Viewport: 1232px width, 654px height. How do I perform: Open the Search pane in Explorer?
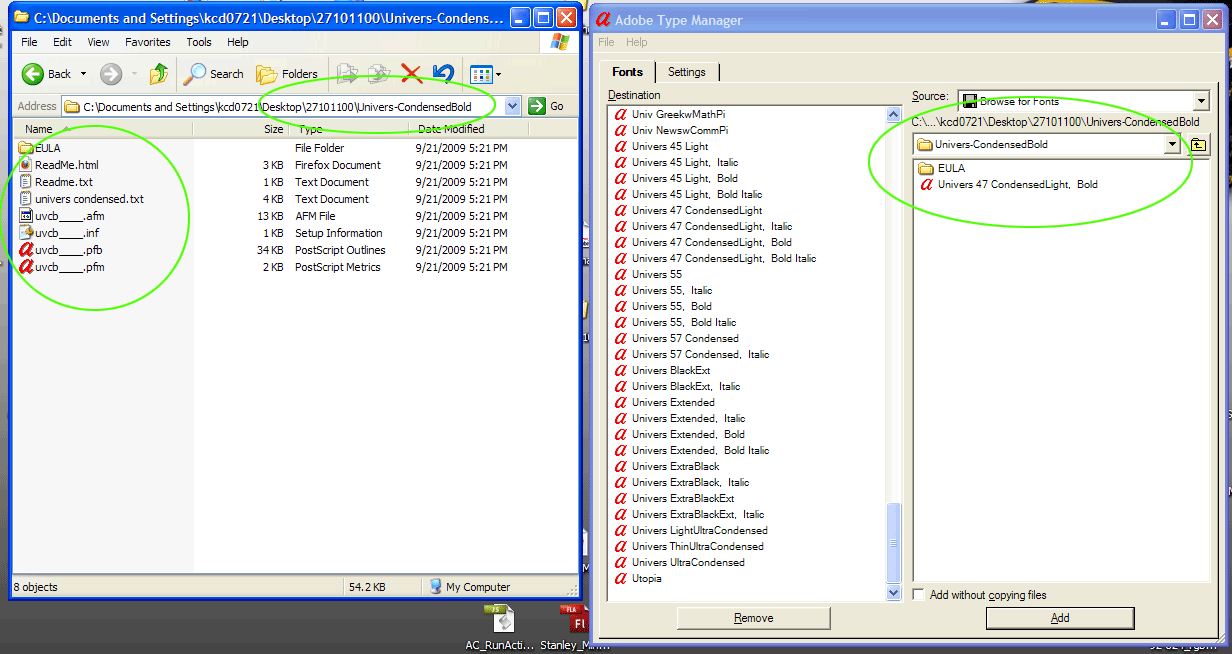(213, 74)
